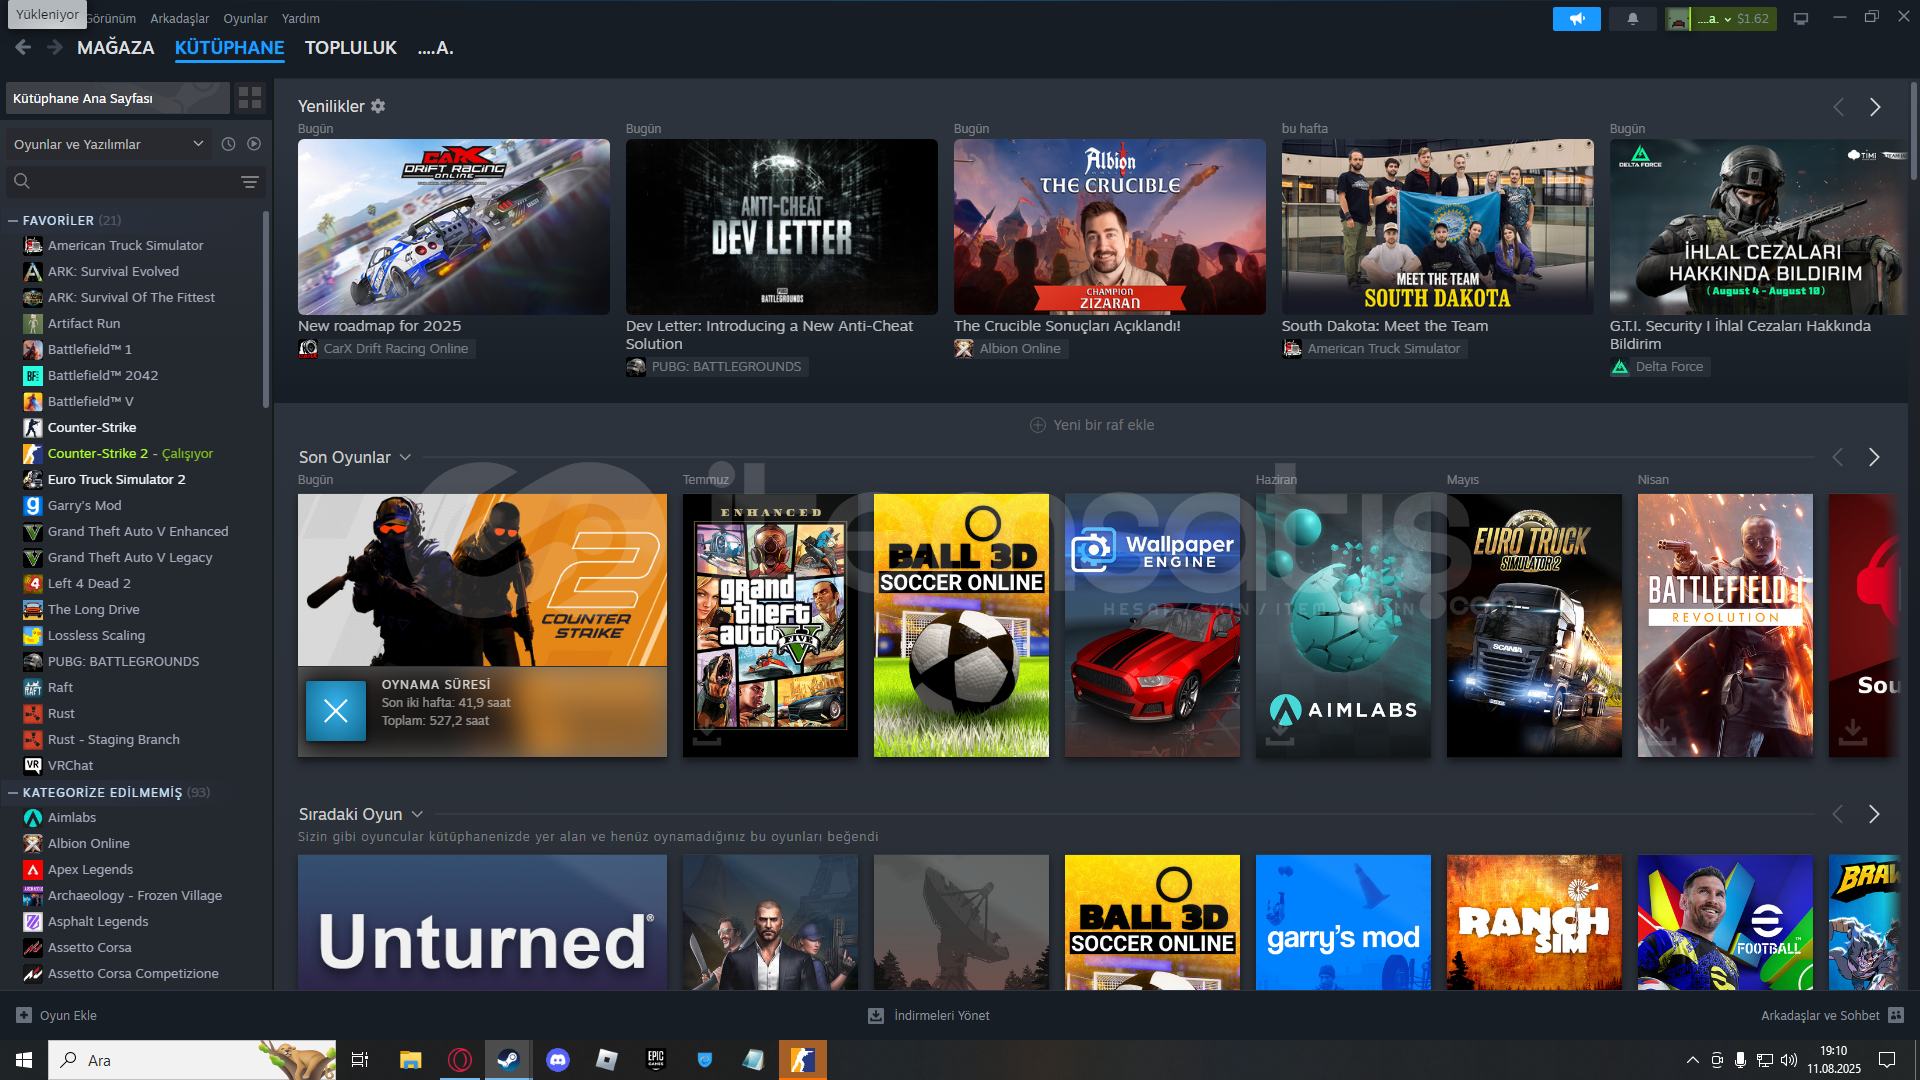Open Delta Force news tag
Viewport: 1920px width, 1080px height.
point(1658,366)
